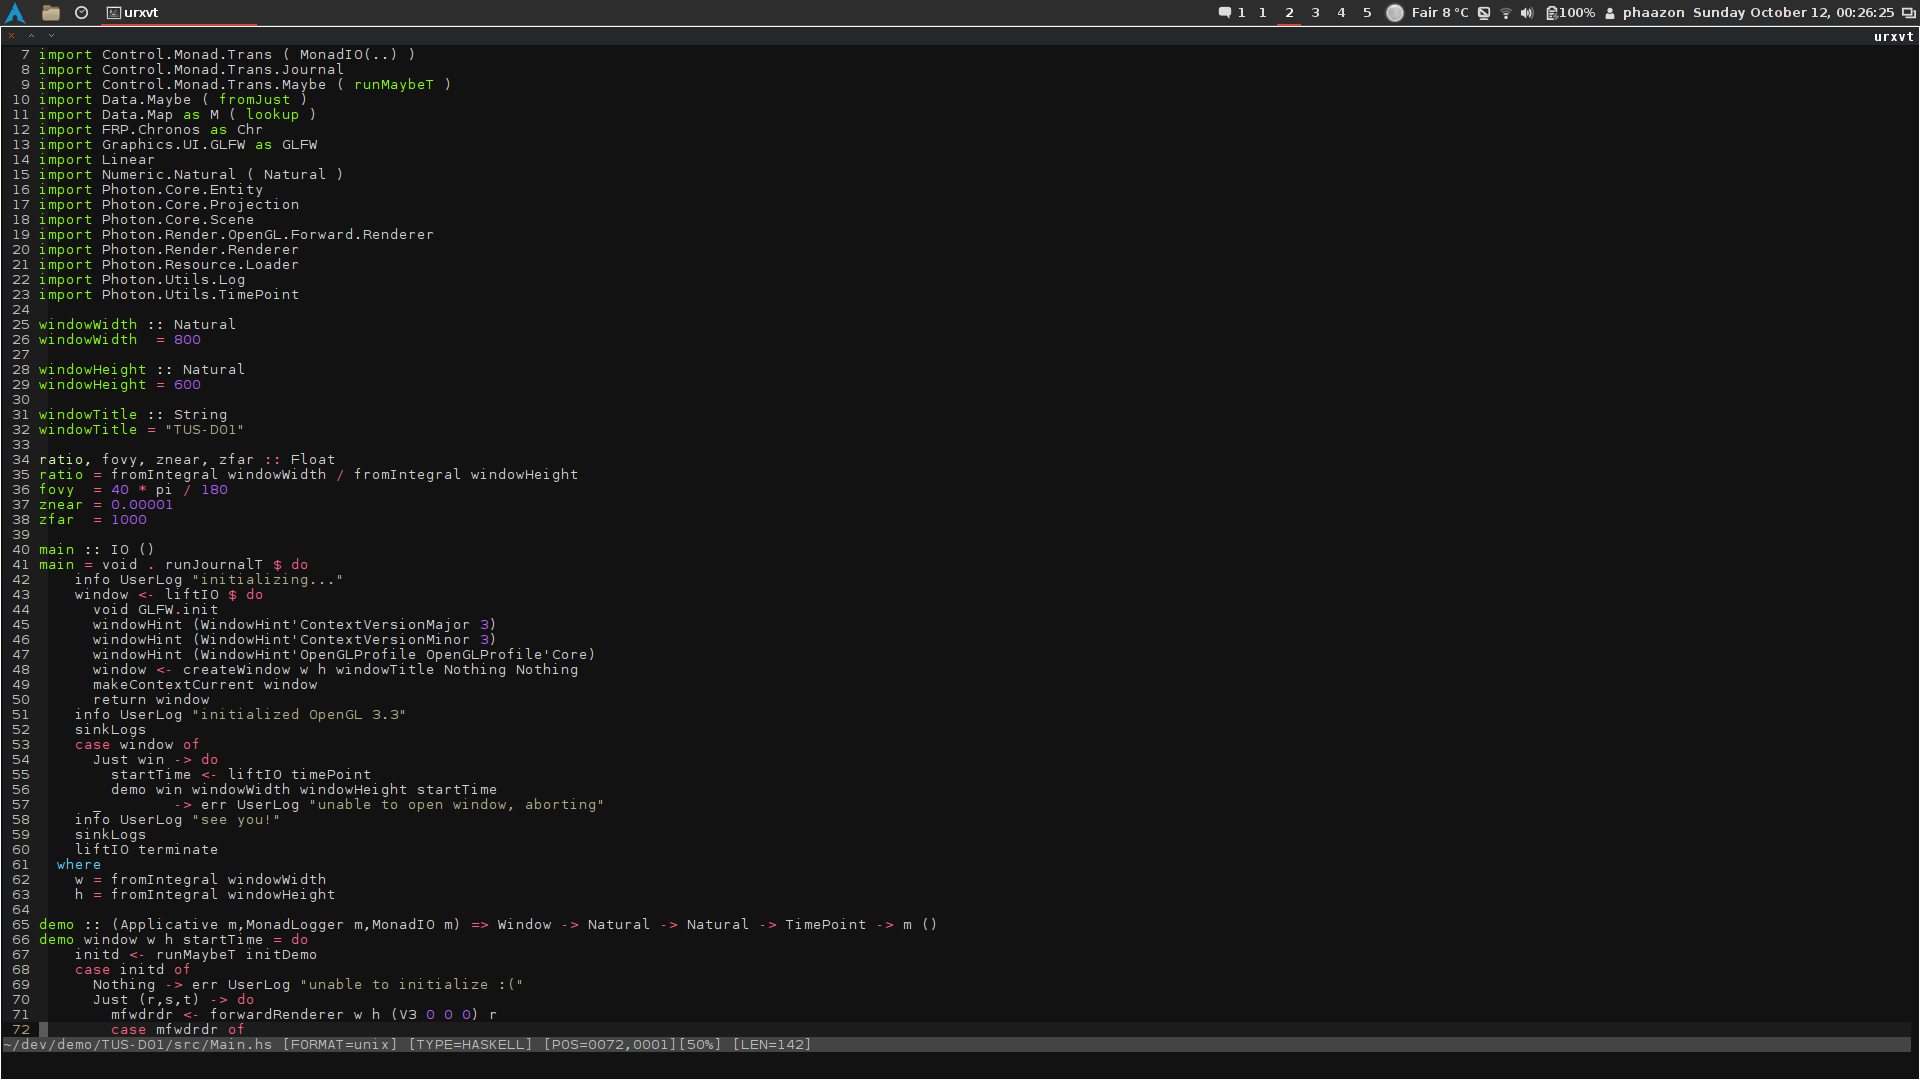Screen dimensions: 1920x1080
Task: Switch to workspace 5
Action: click(x=1367, y=13)
